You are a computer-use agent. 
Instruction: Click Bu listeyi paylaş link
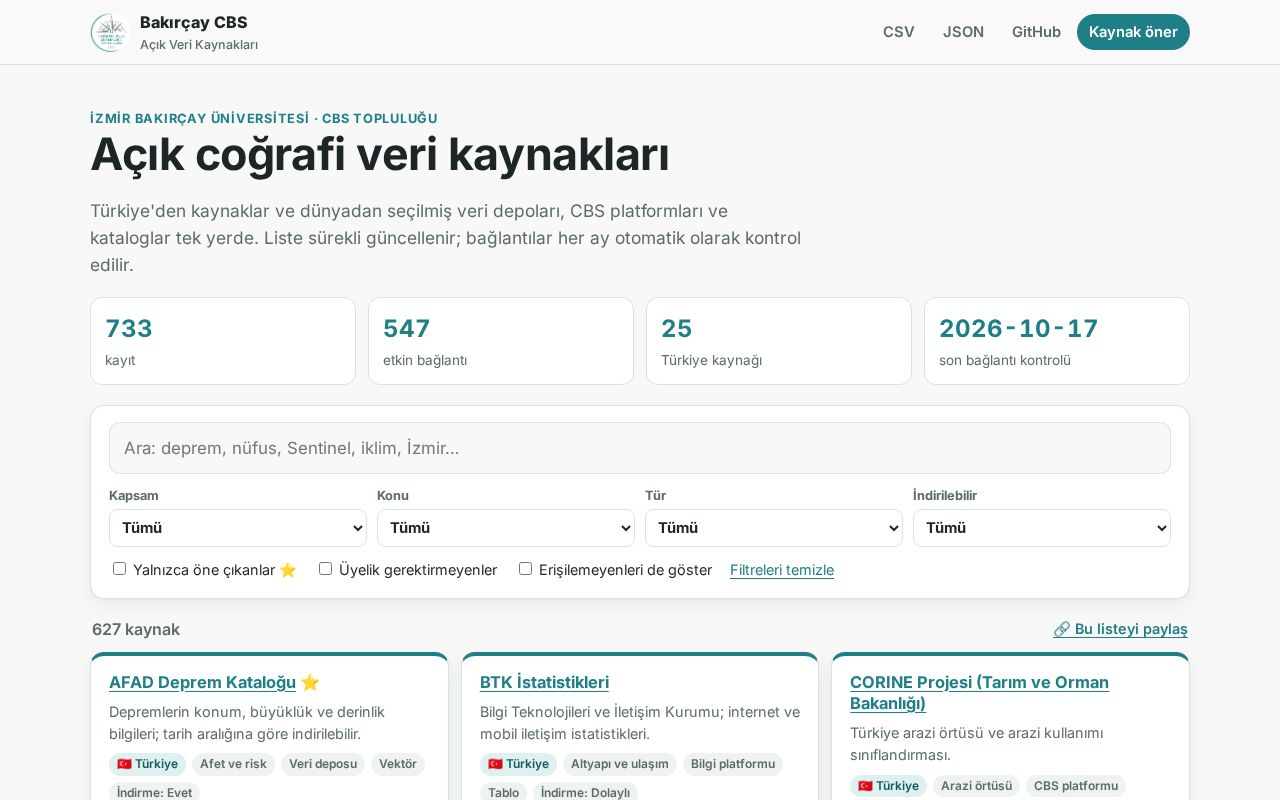(x=1120, y=629)
